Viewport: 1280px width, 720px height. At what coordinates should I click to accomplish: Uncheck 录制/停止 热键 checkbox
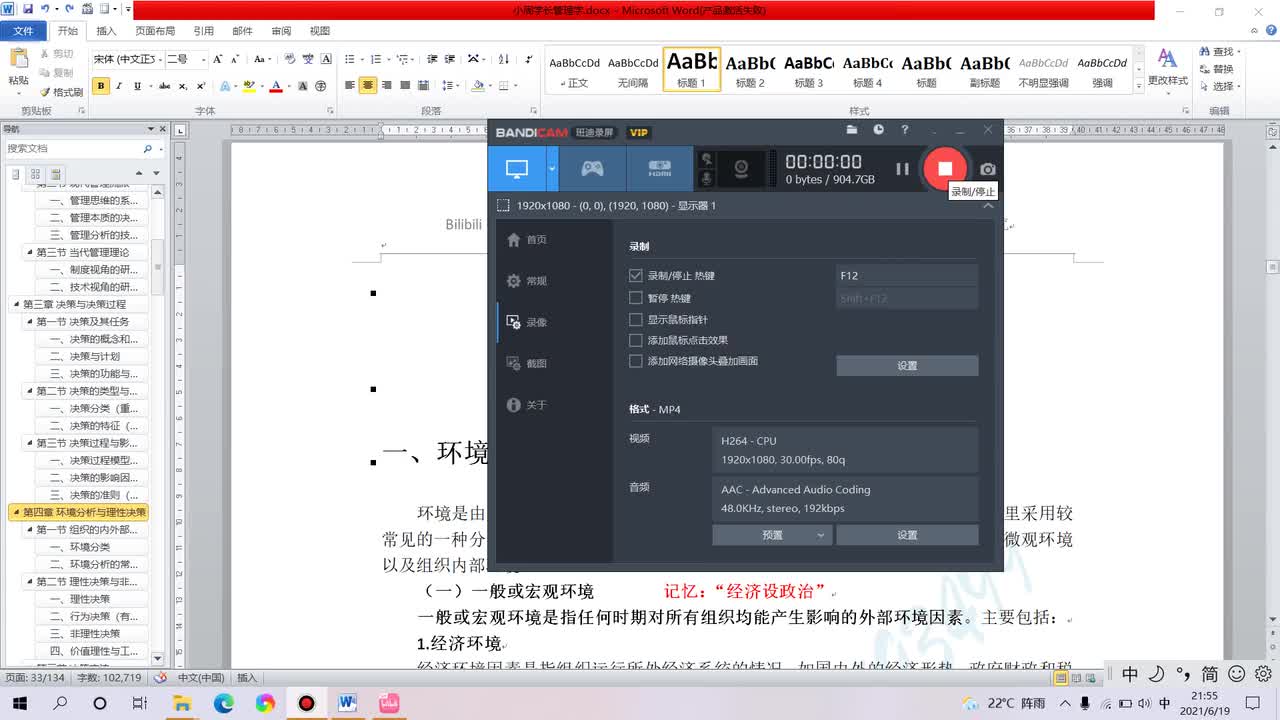click(635, 275)
